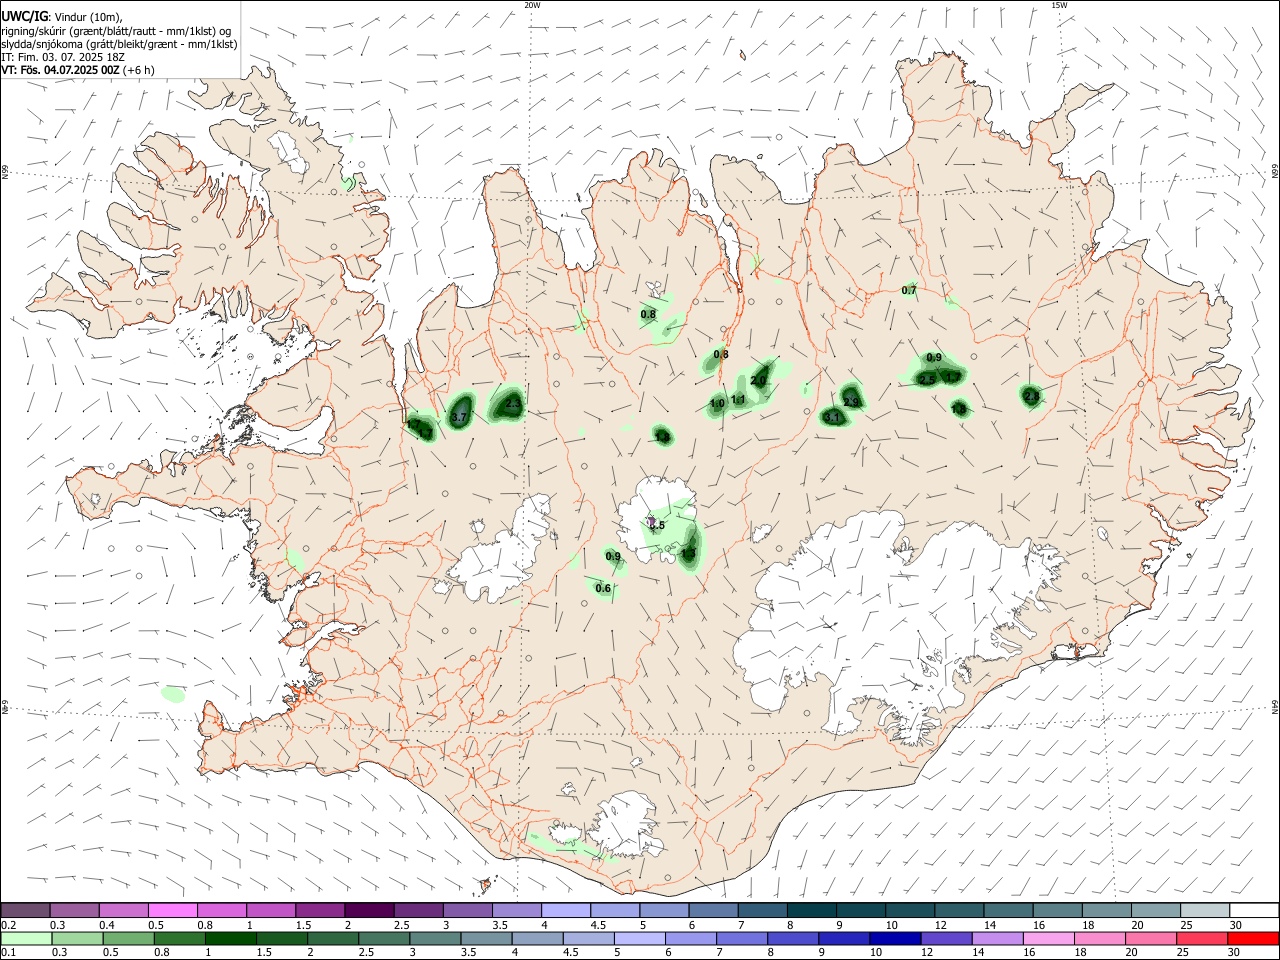This screenshot has height=960, width=1280.
Task: Click the 20W longitude label
Action: pos(533,5)
